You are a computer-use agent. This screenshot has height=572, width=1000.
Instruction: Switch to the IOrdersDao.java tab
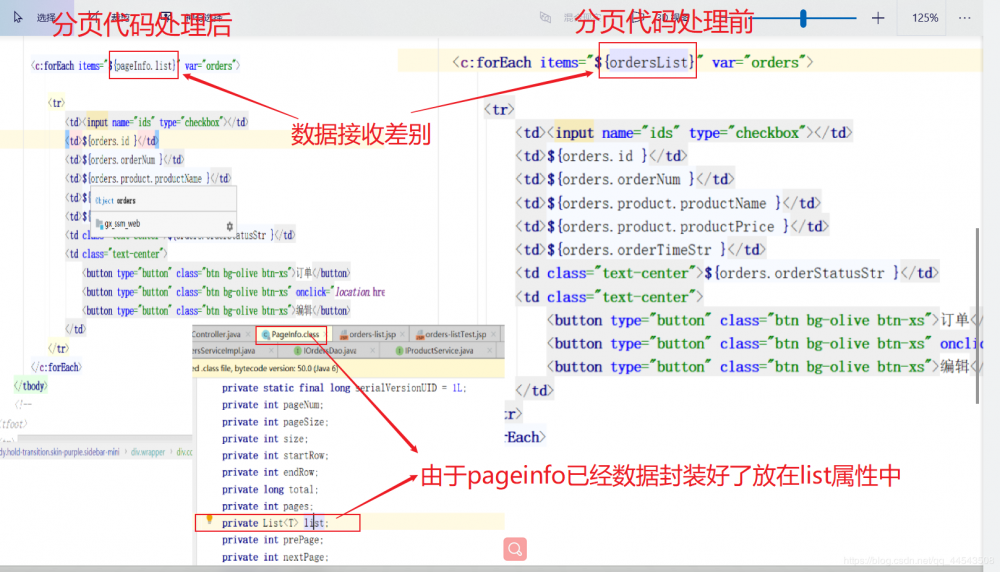point(330,351)
